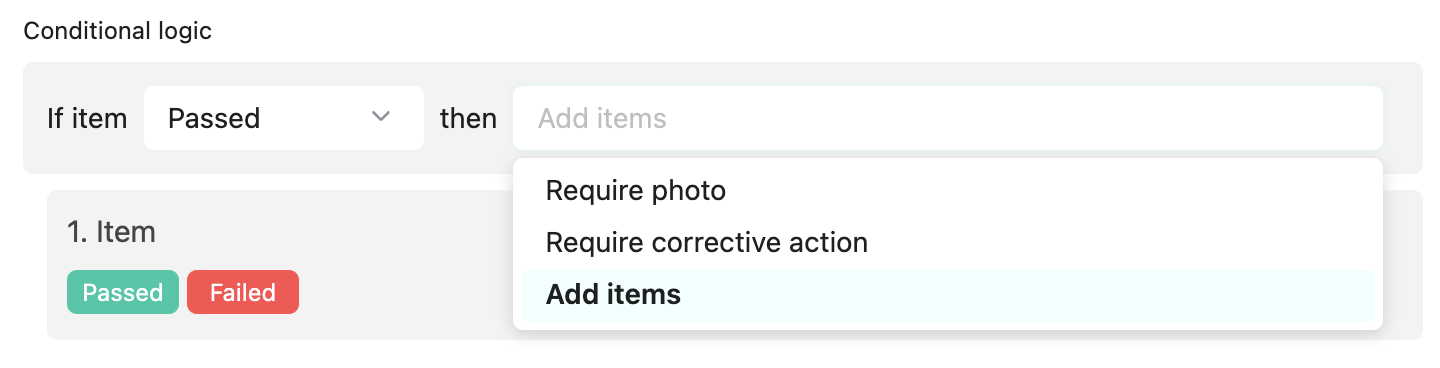
Task: Click the red Failed badge
Action: click(x=243, y=292)
